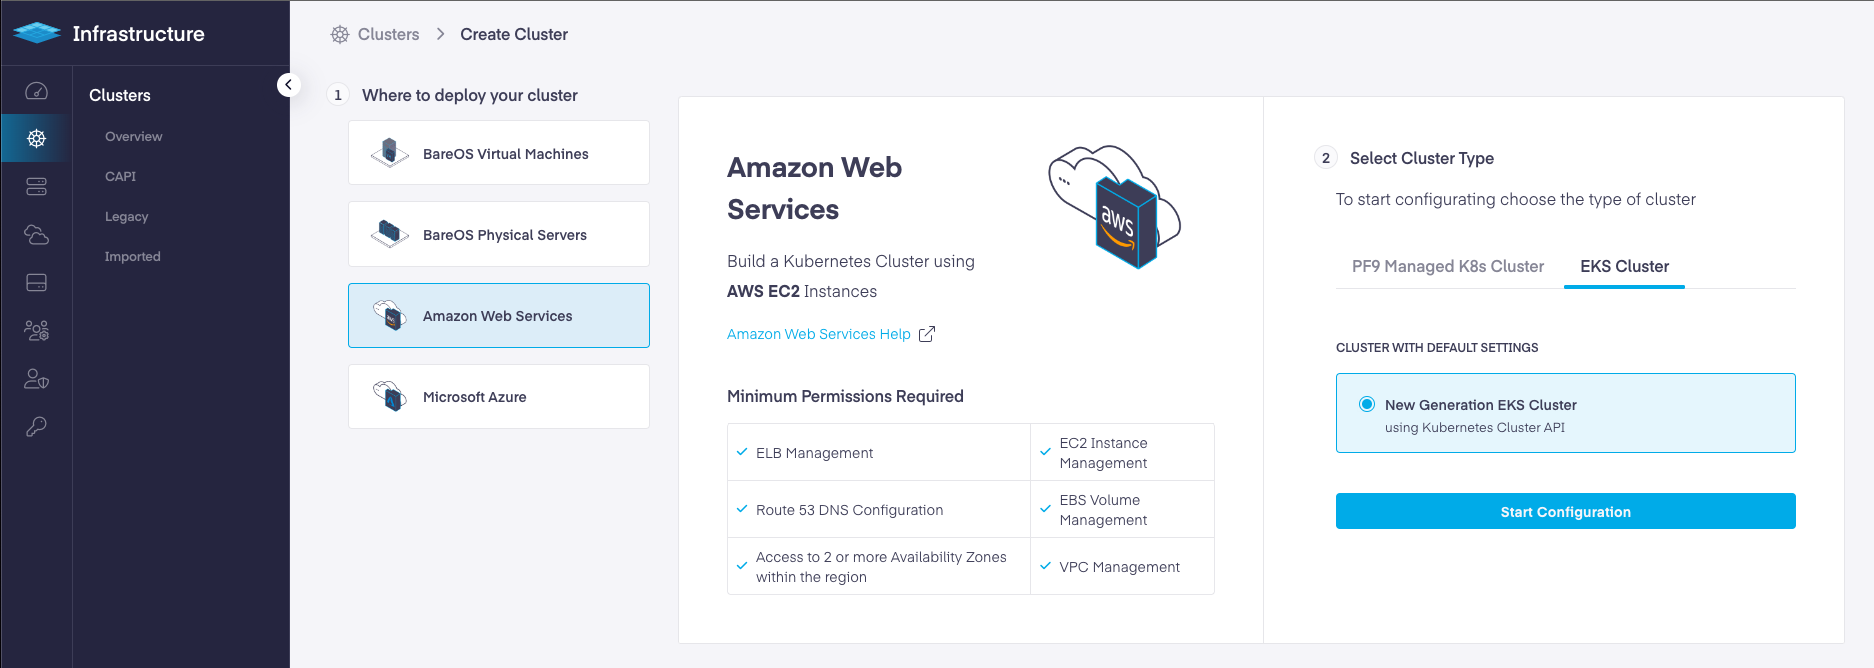Click the key icon in sidebar

(36, 427)
